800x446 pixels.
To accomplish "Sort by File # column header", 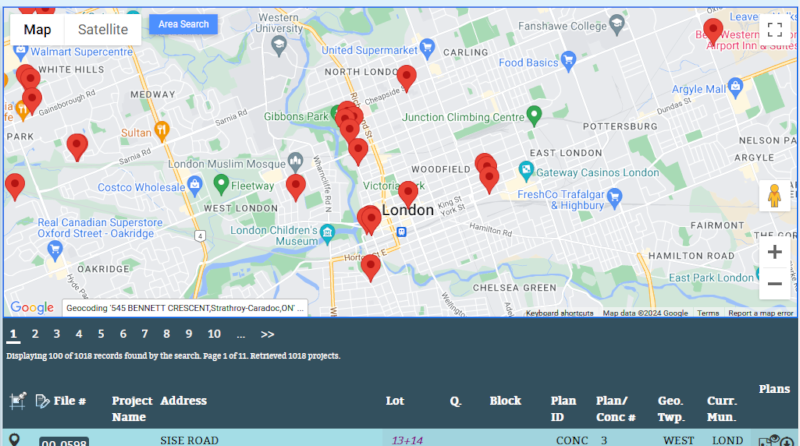I will coord(70,401).
